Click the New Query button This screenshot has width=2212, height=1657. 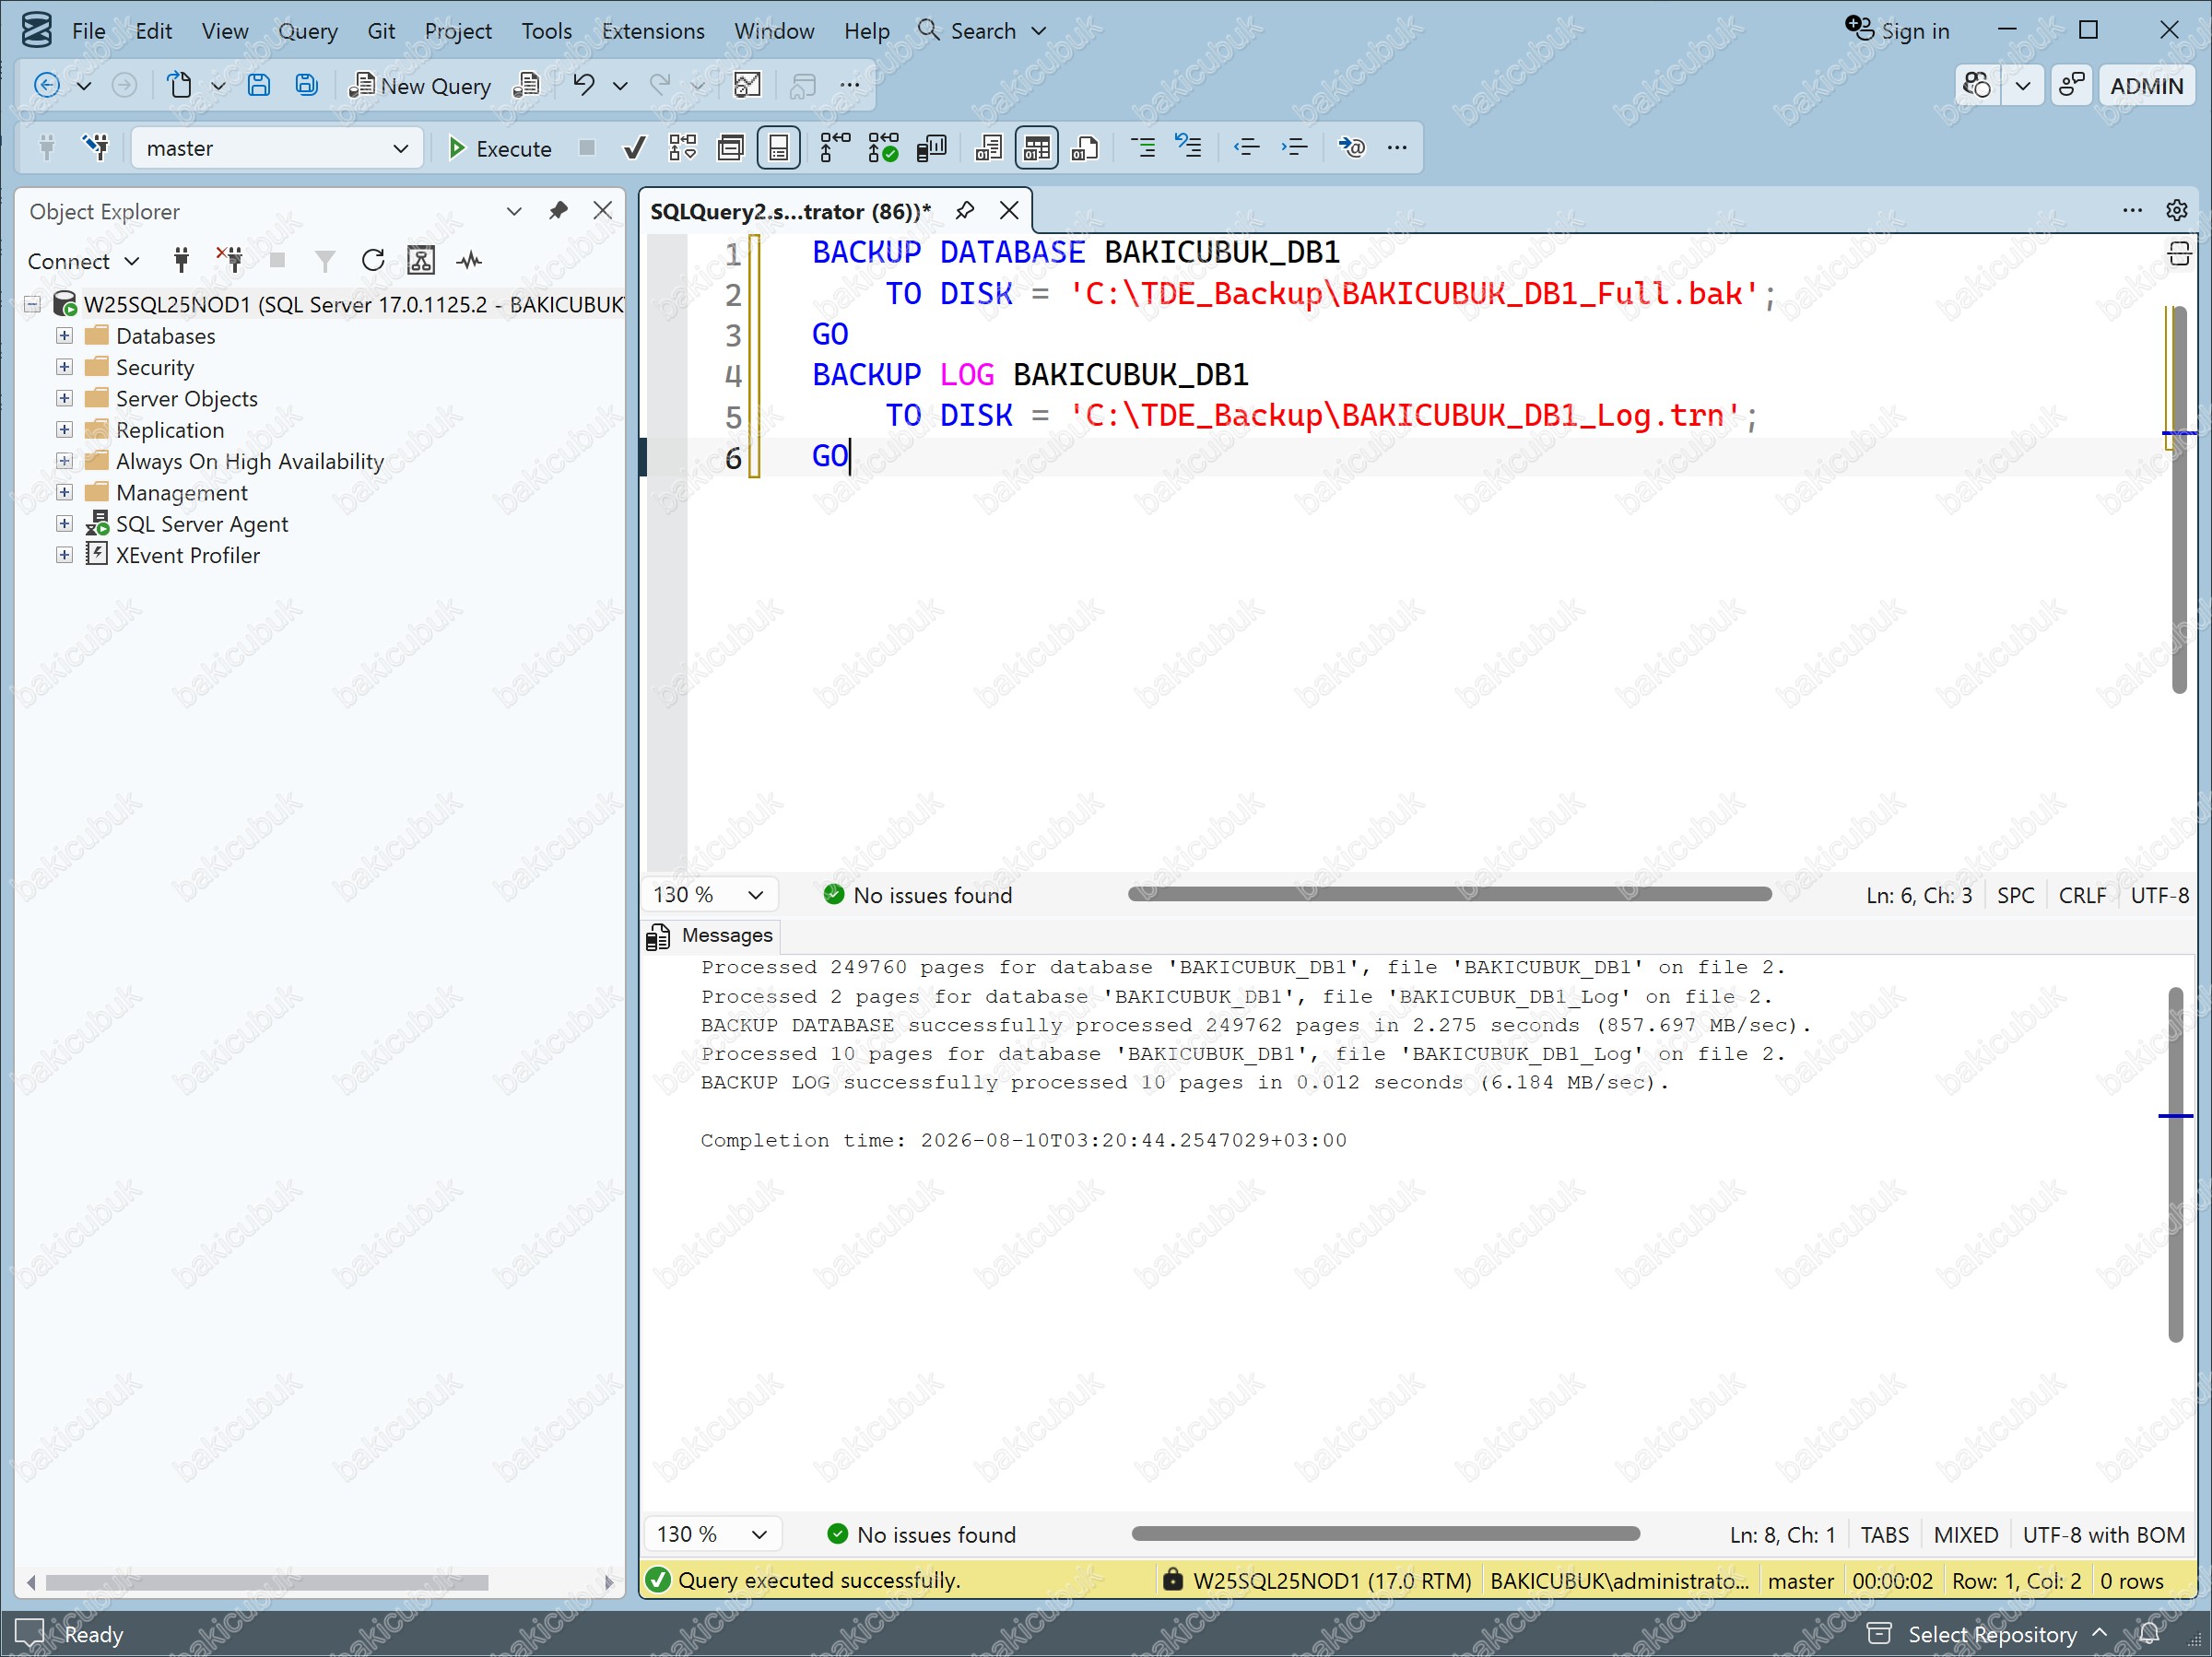point(421,85)
